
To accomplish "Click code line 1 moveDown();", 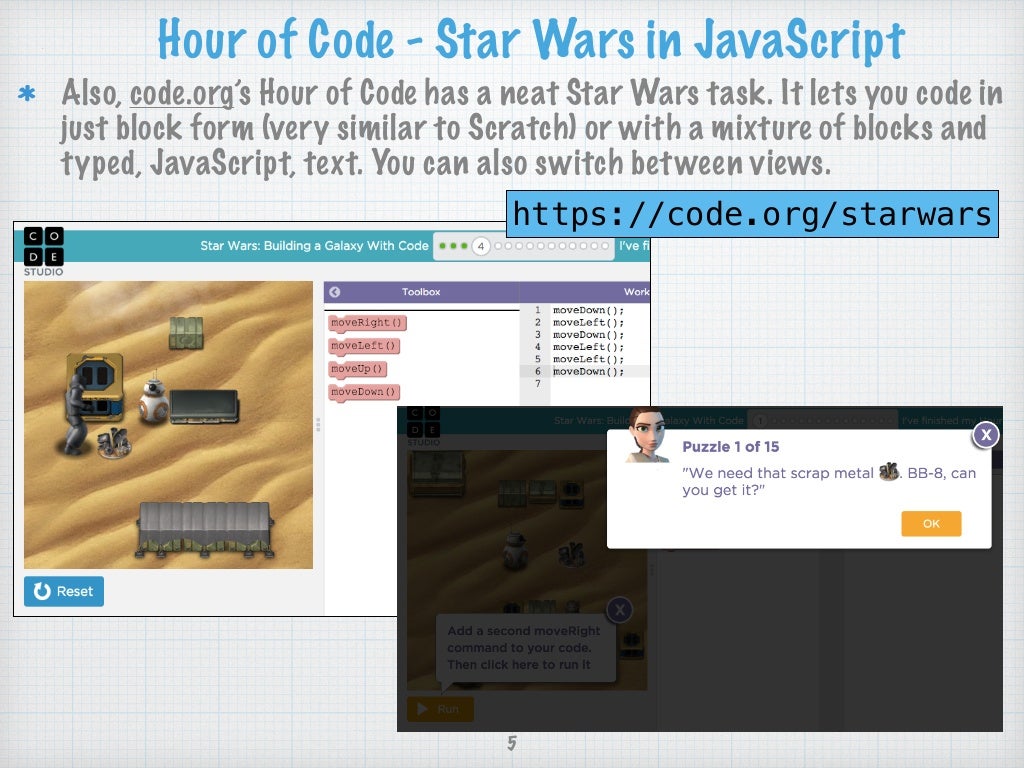I will (588, 310).
